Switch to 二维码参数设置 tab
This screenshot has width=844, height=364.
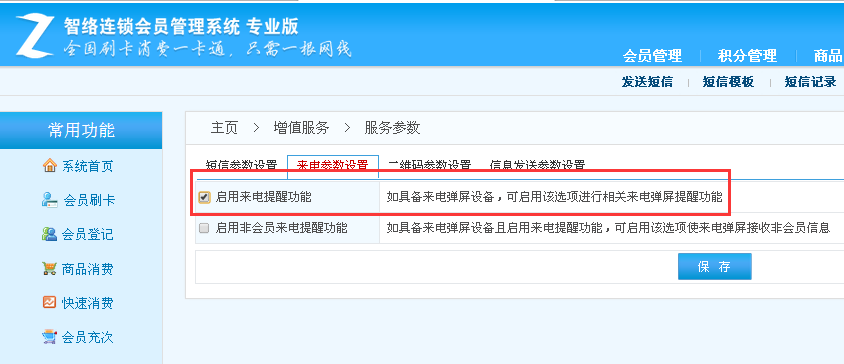[x=429, y=165]
